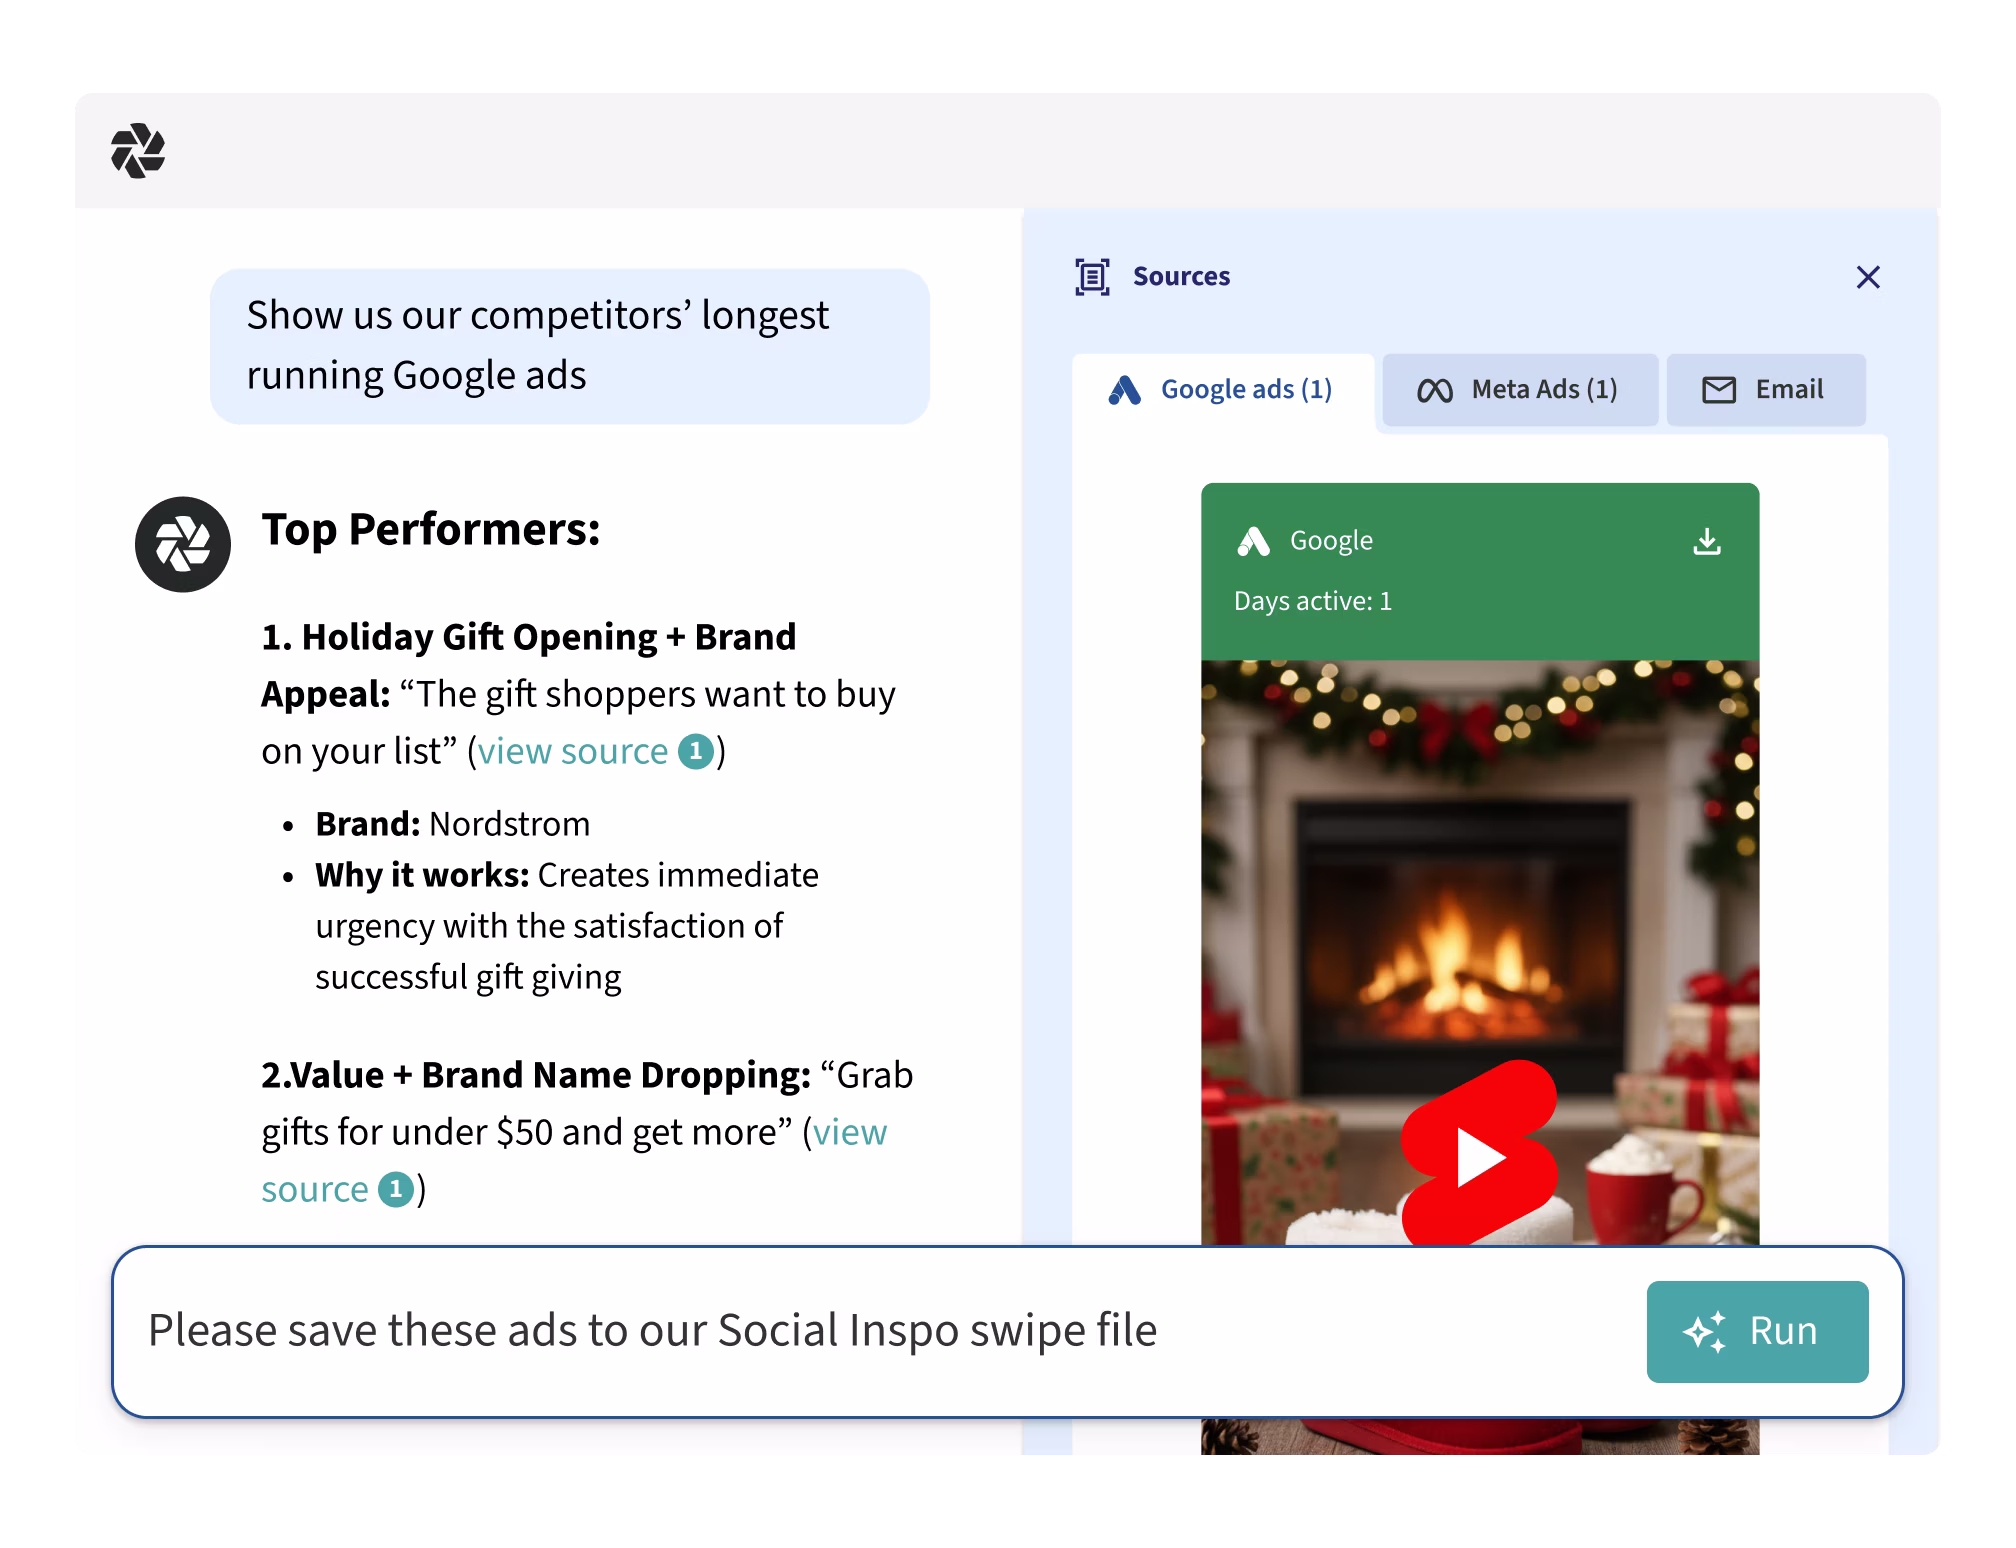The image size is (2016, 1548).
Task: Focus the prompt input field
Action: (800, 1331)
